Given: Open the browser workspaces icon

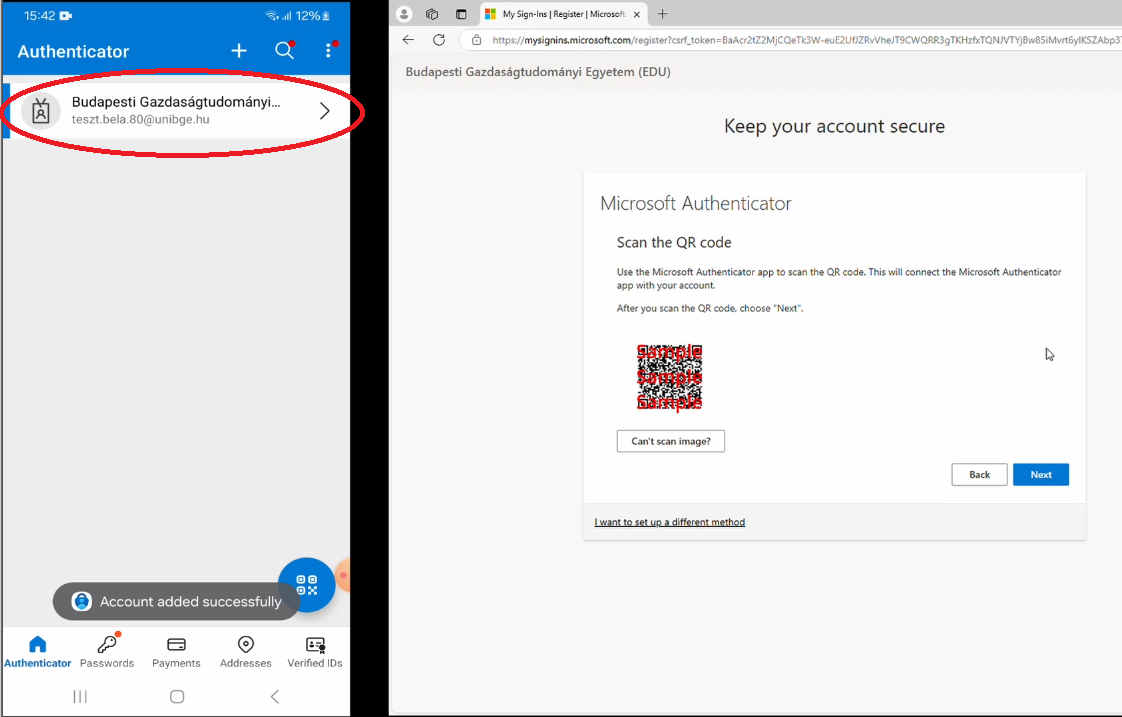Looking at the screenshot, I should (432, 14).
